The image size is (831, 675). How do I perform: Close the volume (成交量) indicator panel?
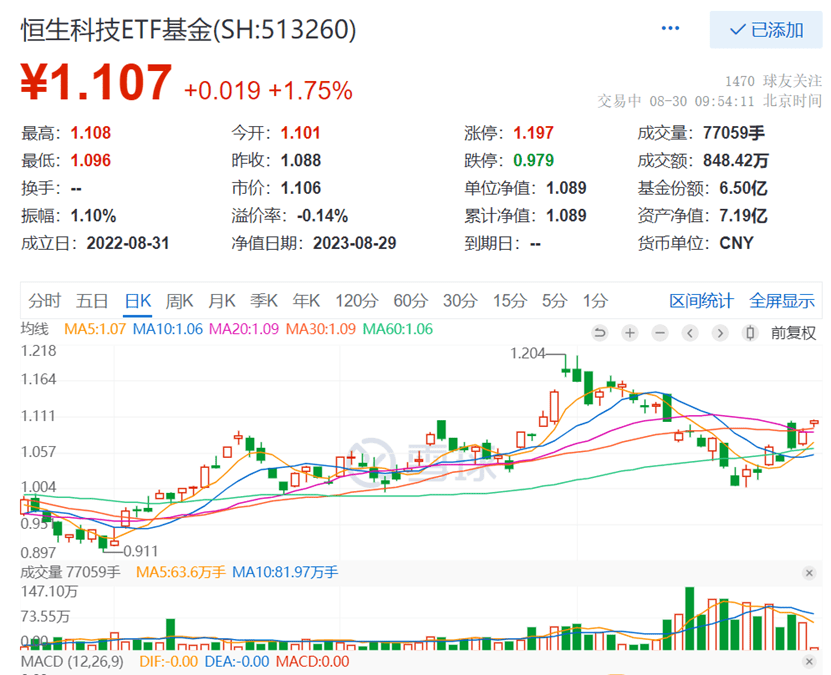click(809, 573)
